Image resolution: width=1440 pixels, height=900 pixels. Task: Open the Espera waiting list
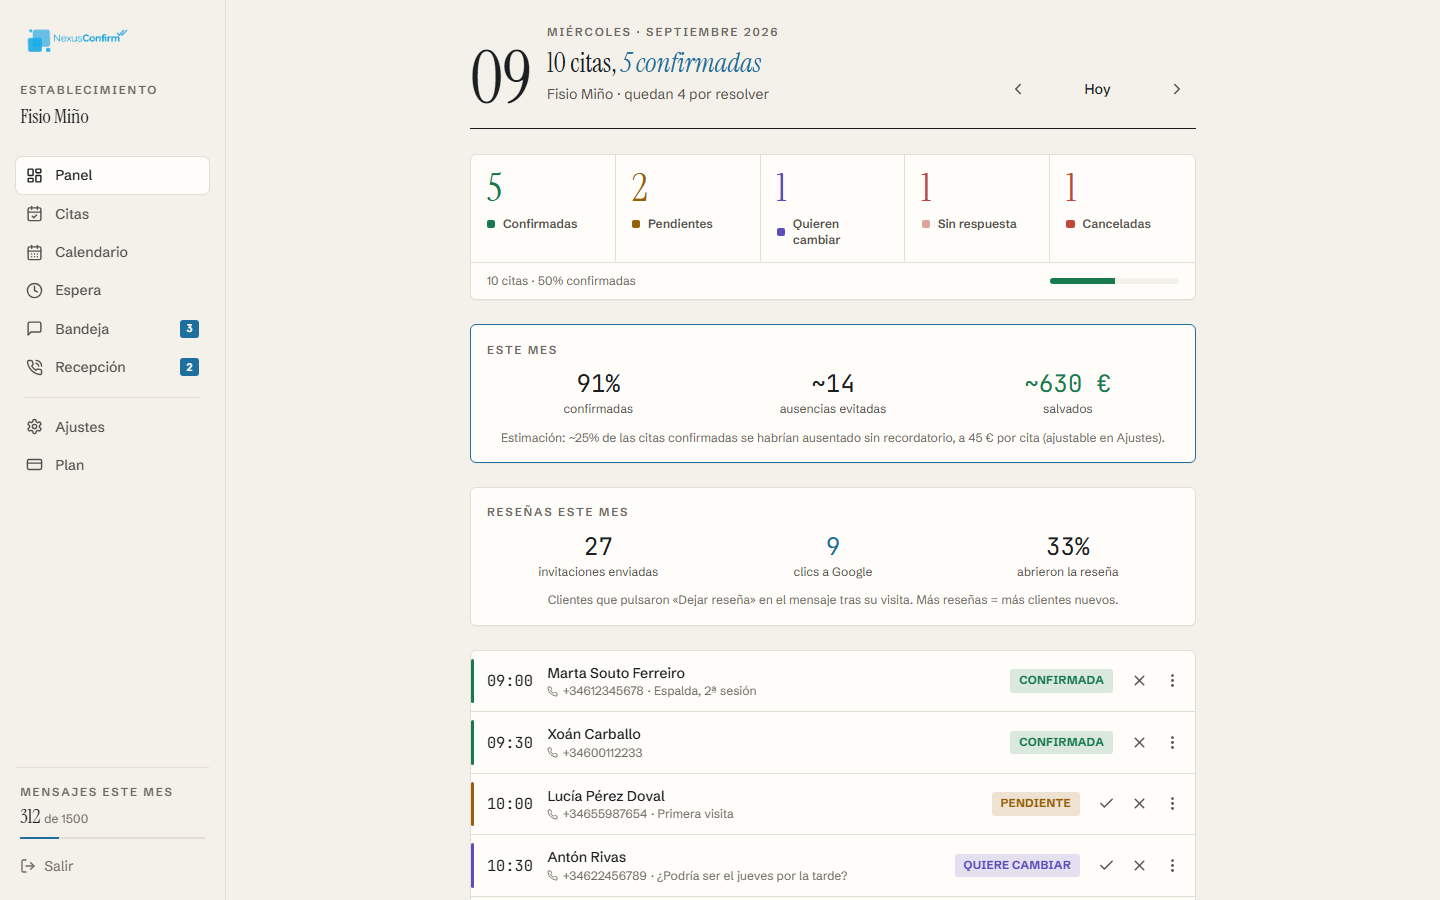pos(112,290)
